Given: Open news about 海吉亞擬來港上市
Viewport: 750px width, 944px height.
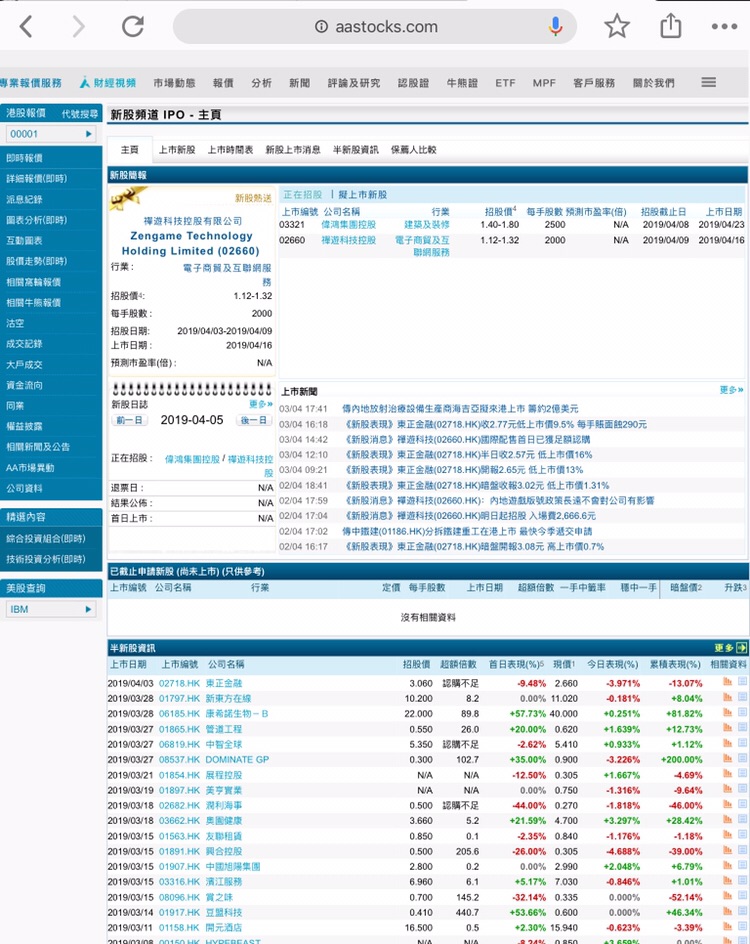Looking at the screenshot, I should [460, 408].
